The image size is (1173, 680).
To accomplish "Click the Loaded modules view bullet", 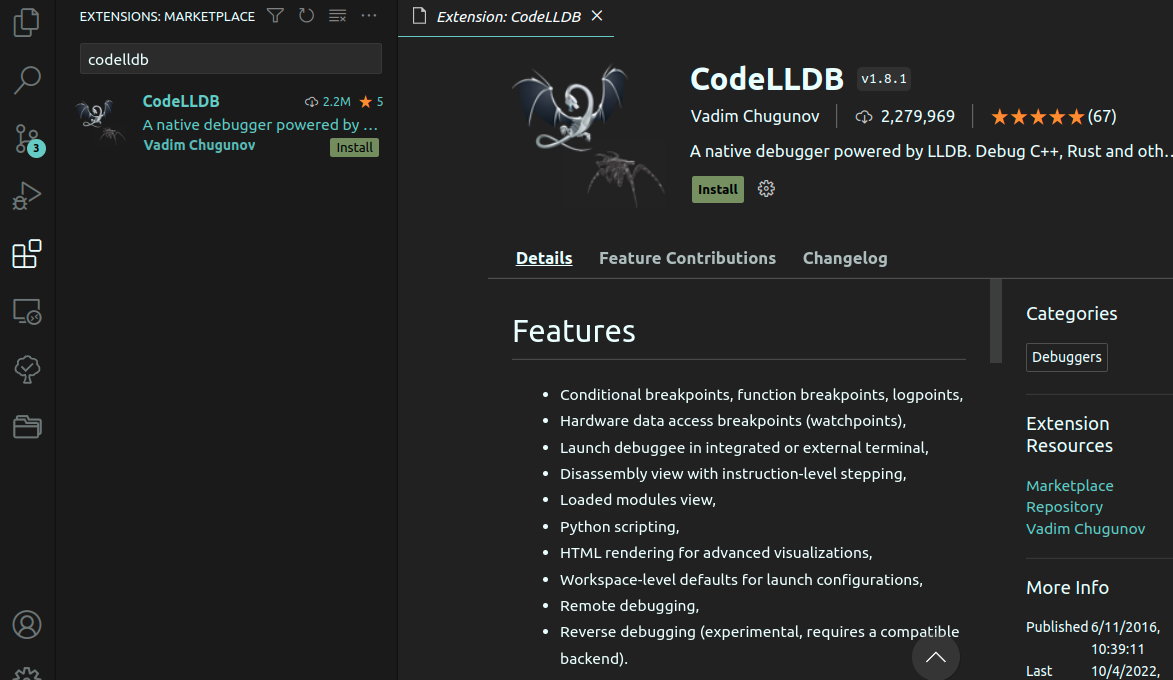I will [637, 500].
